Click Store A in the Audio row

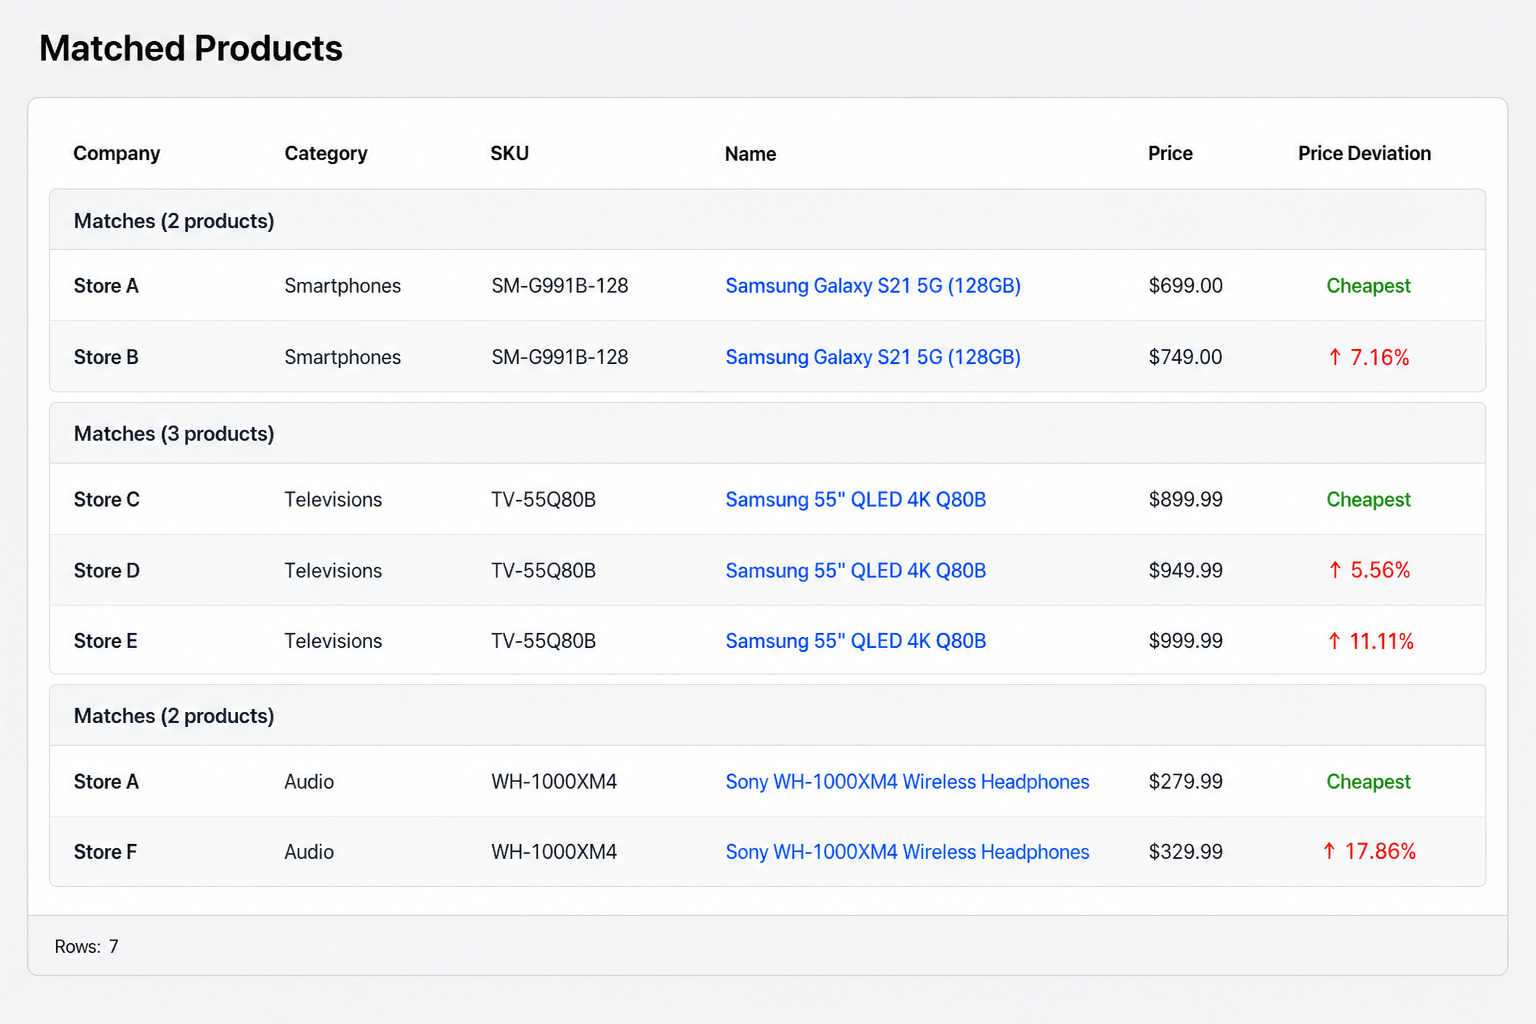106,782
